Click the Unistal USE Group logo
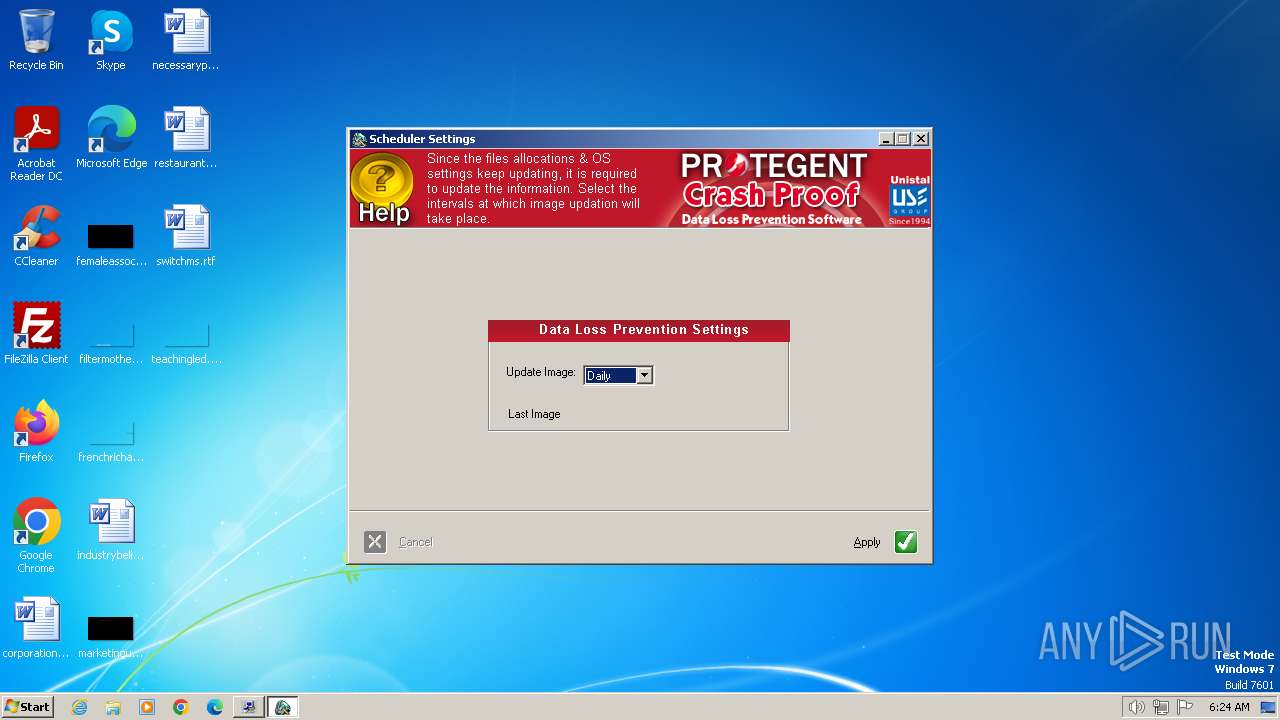 (908, 199)
